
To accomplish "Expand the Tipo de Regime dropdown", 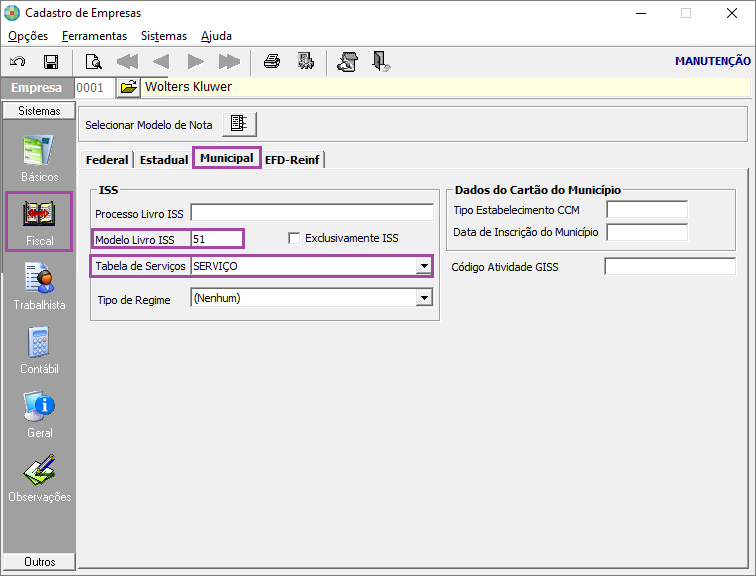I will (424, 298).
